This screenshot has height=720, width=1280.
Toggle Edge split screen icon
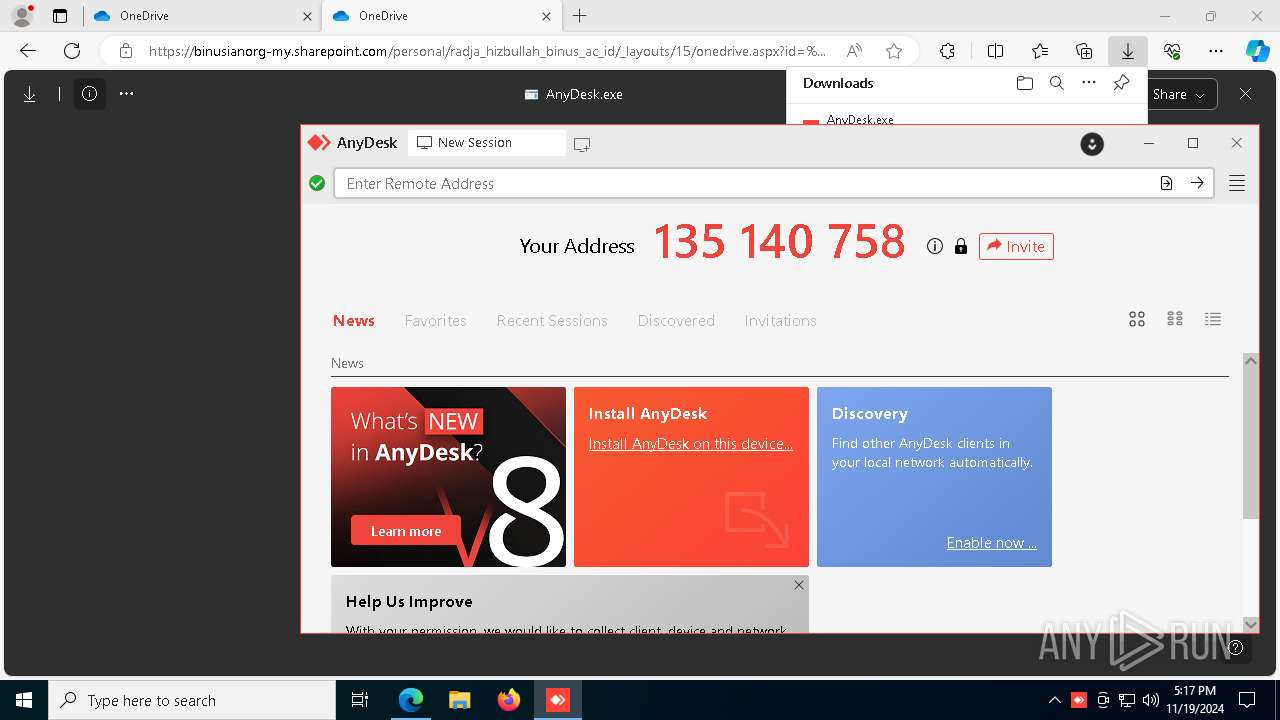tap(996, 51)
